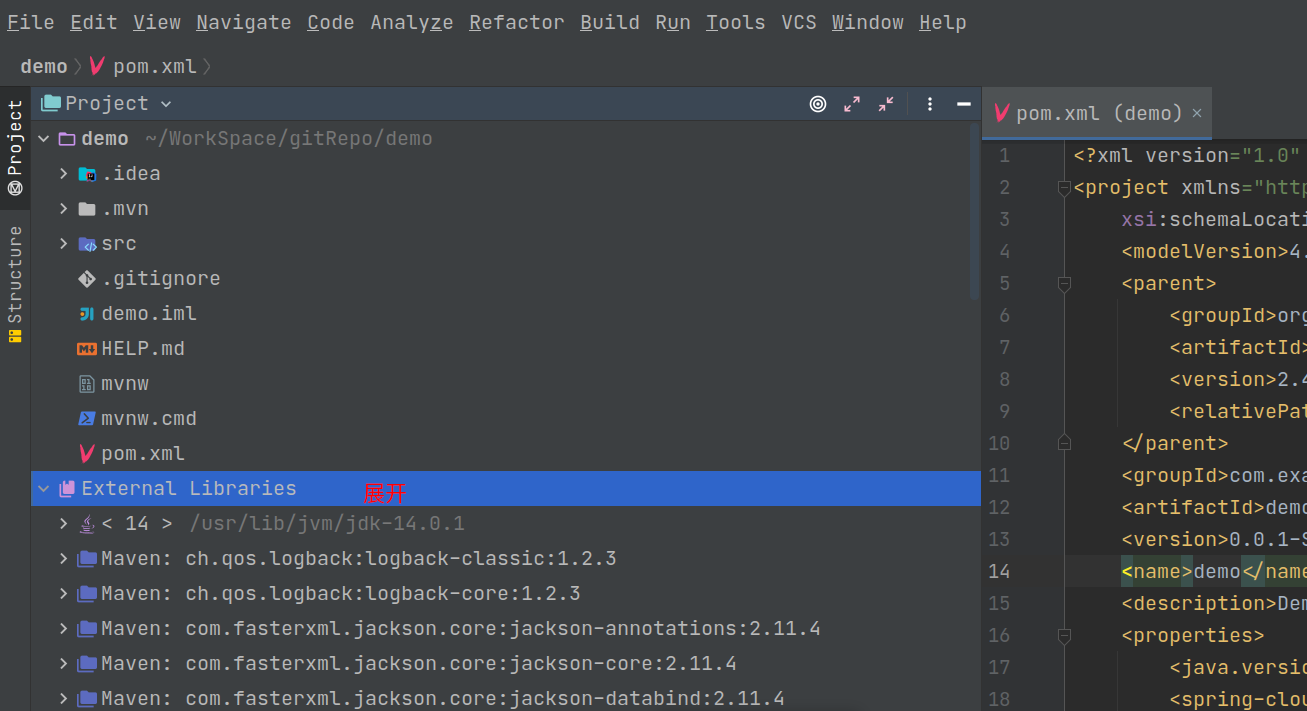
Task: Click the Collapse All arrows icon
Action: point(886,104)
